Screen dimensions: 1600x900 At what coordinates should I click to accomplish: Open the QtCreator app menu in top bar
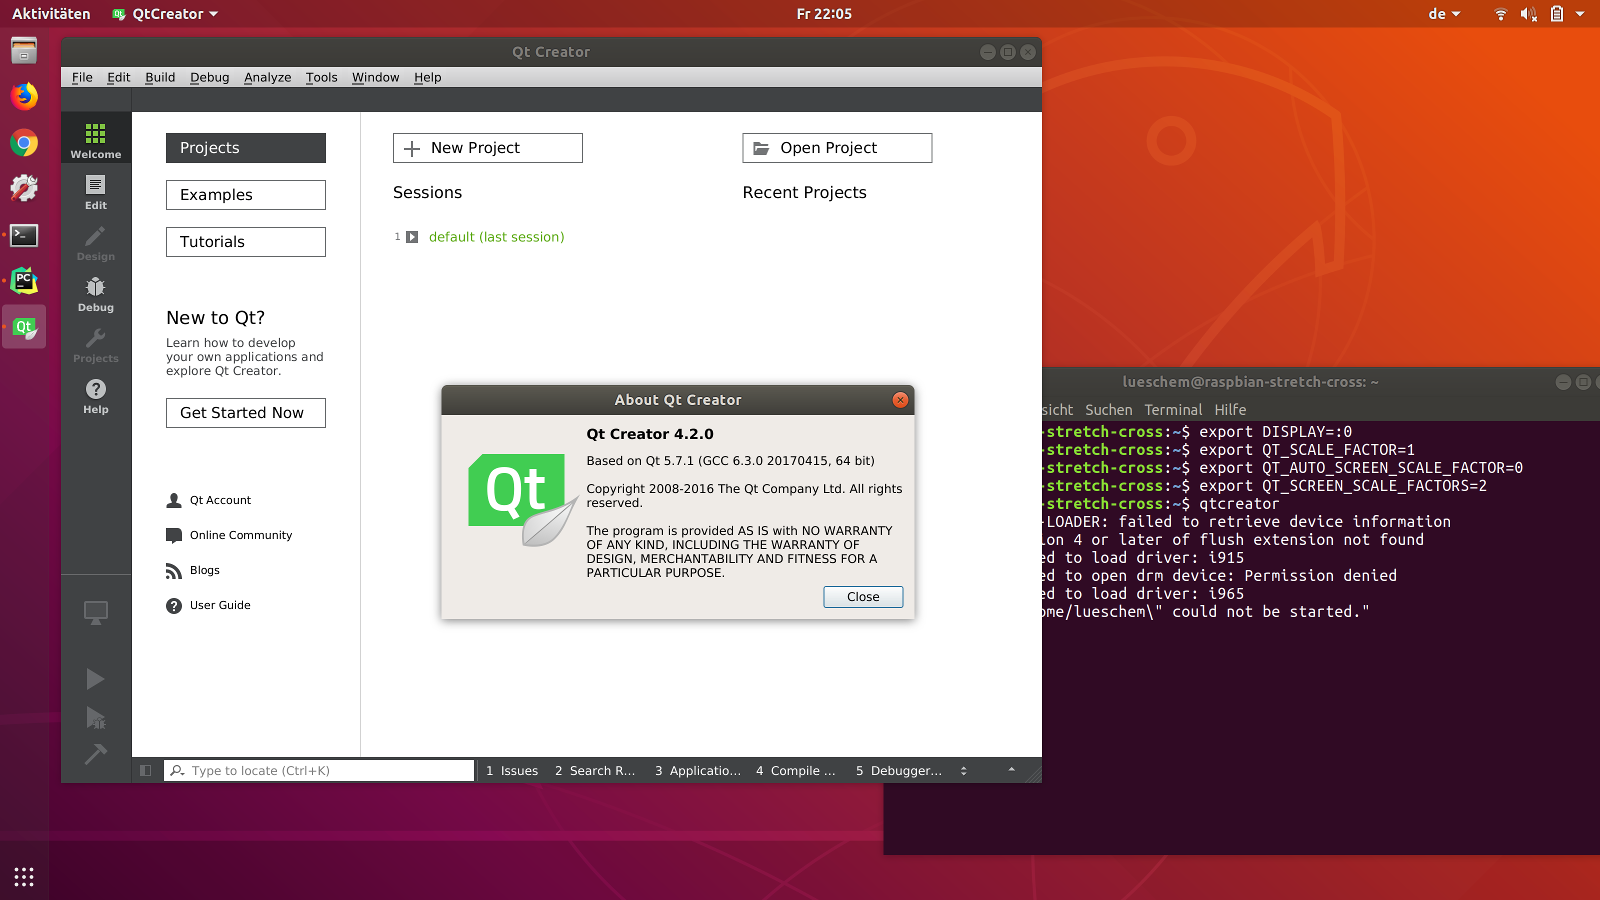point(165,14)
